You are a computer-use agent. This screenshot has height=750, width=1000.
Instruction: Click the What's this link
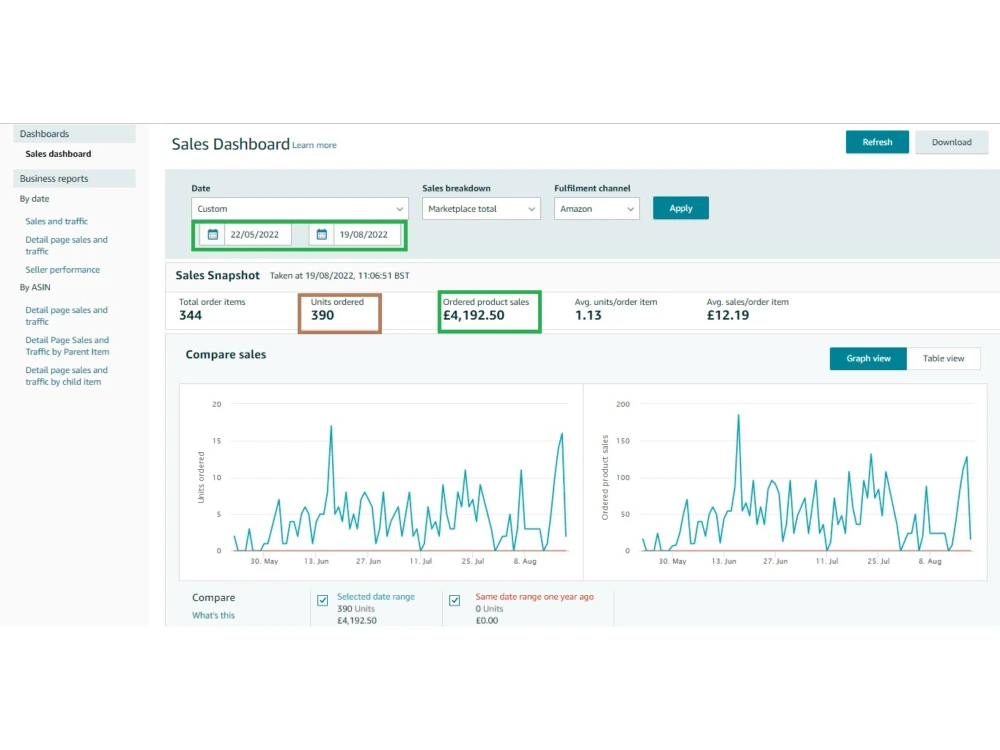(213, 615)
